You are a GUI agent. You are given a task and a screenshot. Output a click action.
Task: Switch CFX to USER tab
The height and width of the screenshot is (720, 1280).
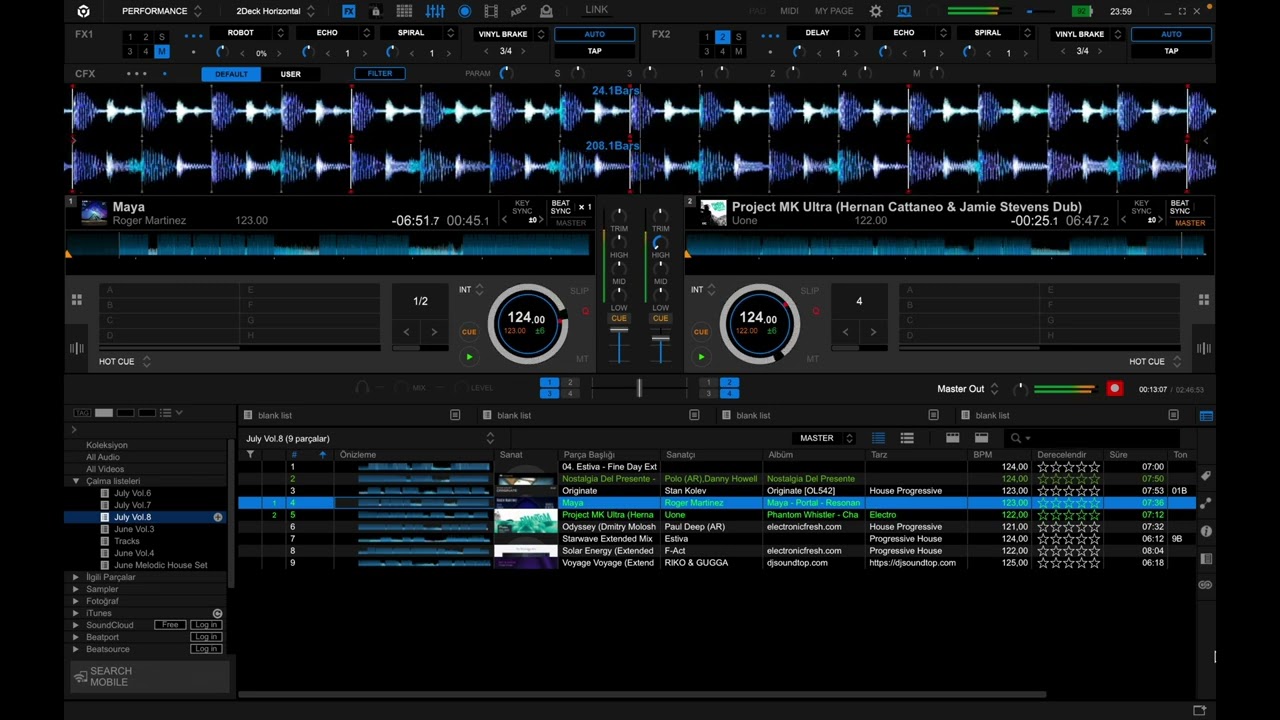(290, 74)
